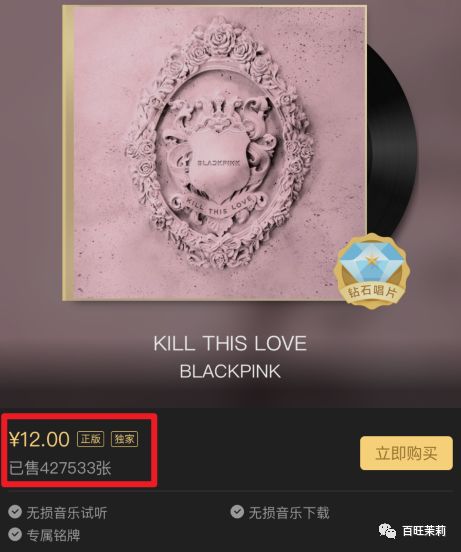The height and width of the screenshot is (552, 461).
Task: Click the 立即购买 buy now button
Action: (x=406, y=453)
